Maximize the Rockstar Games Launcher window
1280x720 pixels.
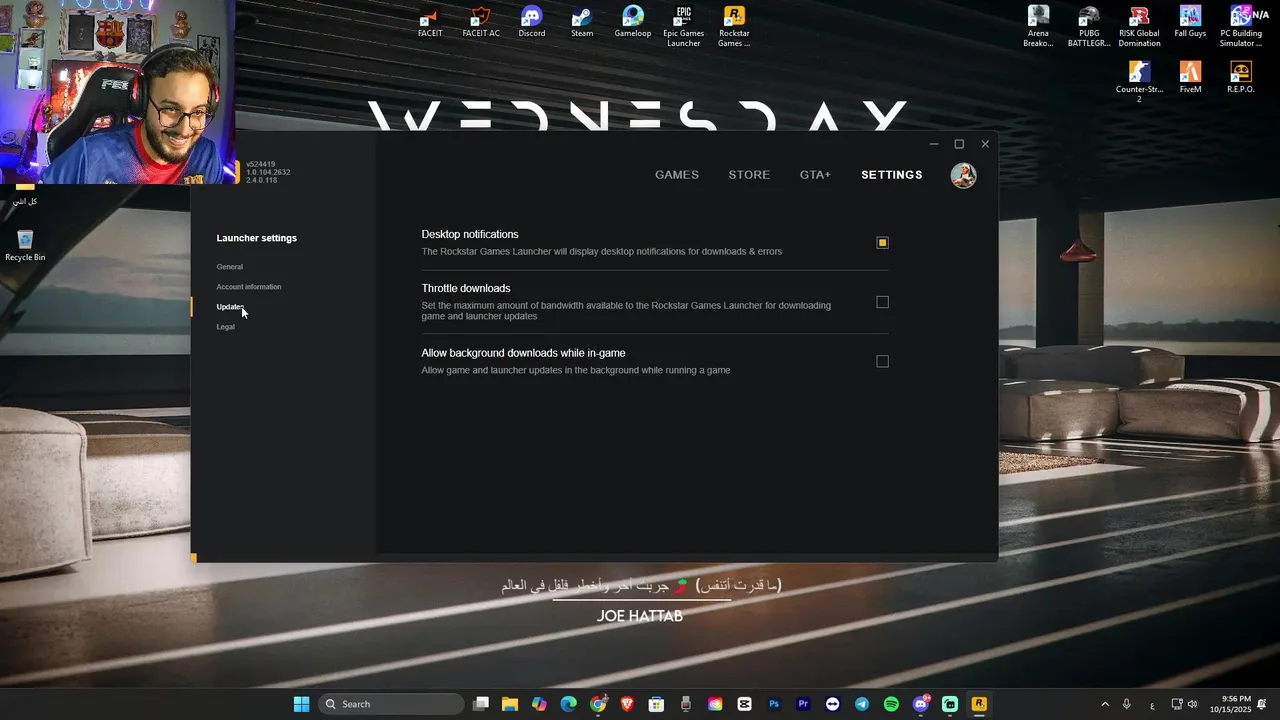(959, 144)
